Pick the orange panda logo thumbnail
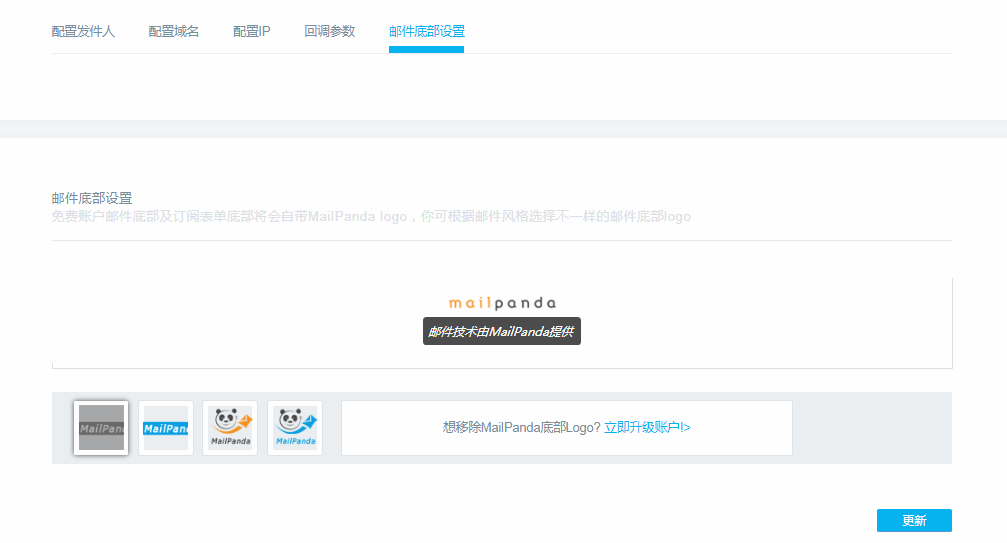Screen dimensions: 1007x543 coord(231,428)
